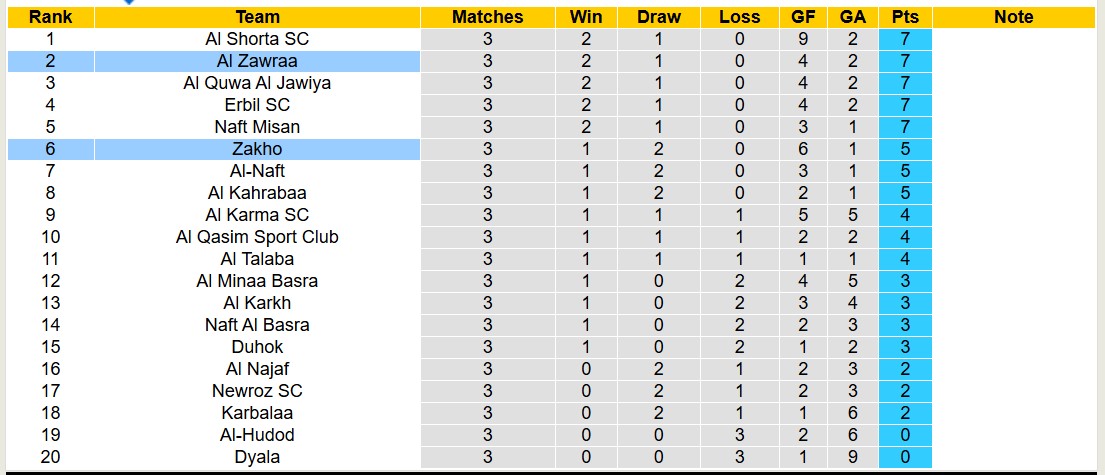Select the Loss column header
Viewport: 1105px width, 475px height.
click(x=739, y=17)
